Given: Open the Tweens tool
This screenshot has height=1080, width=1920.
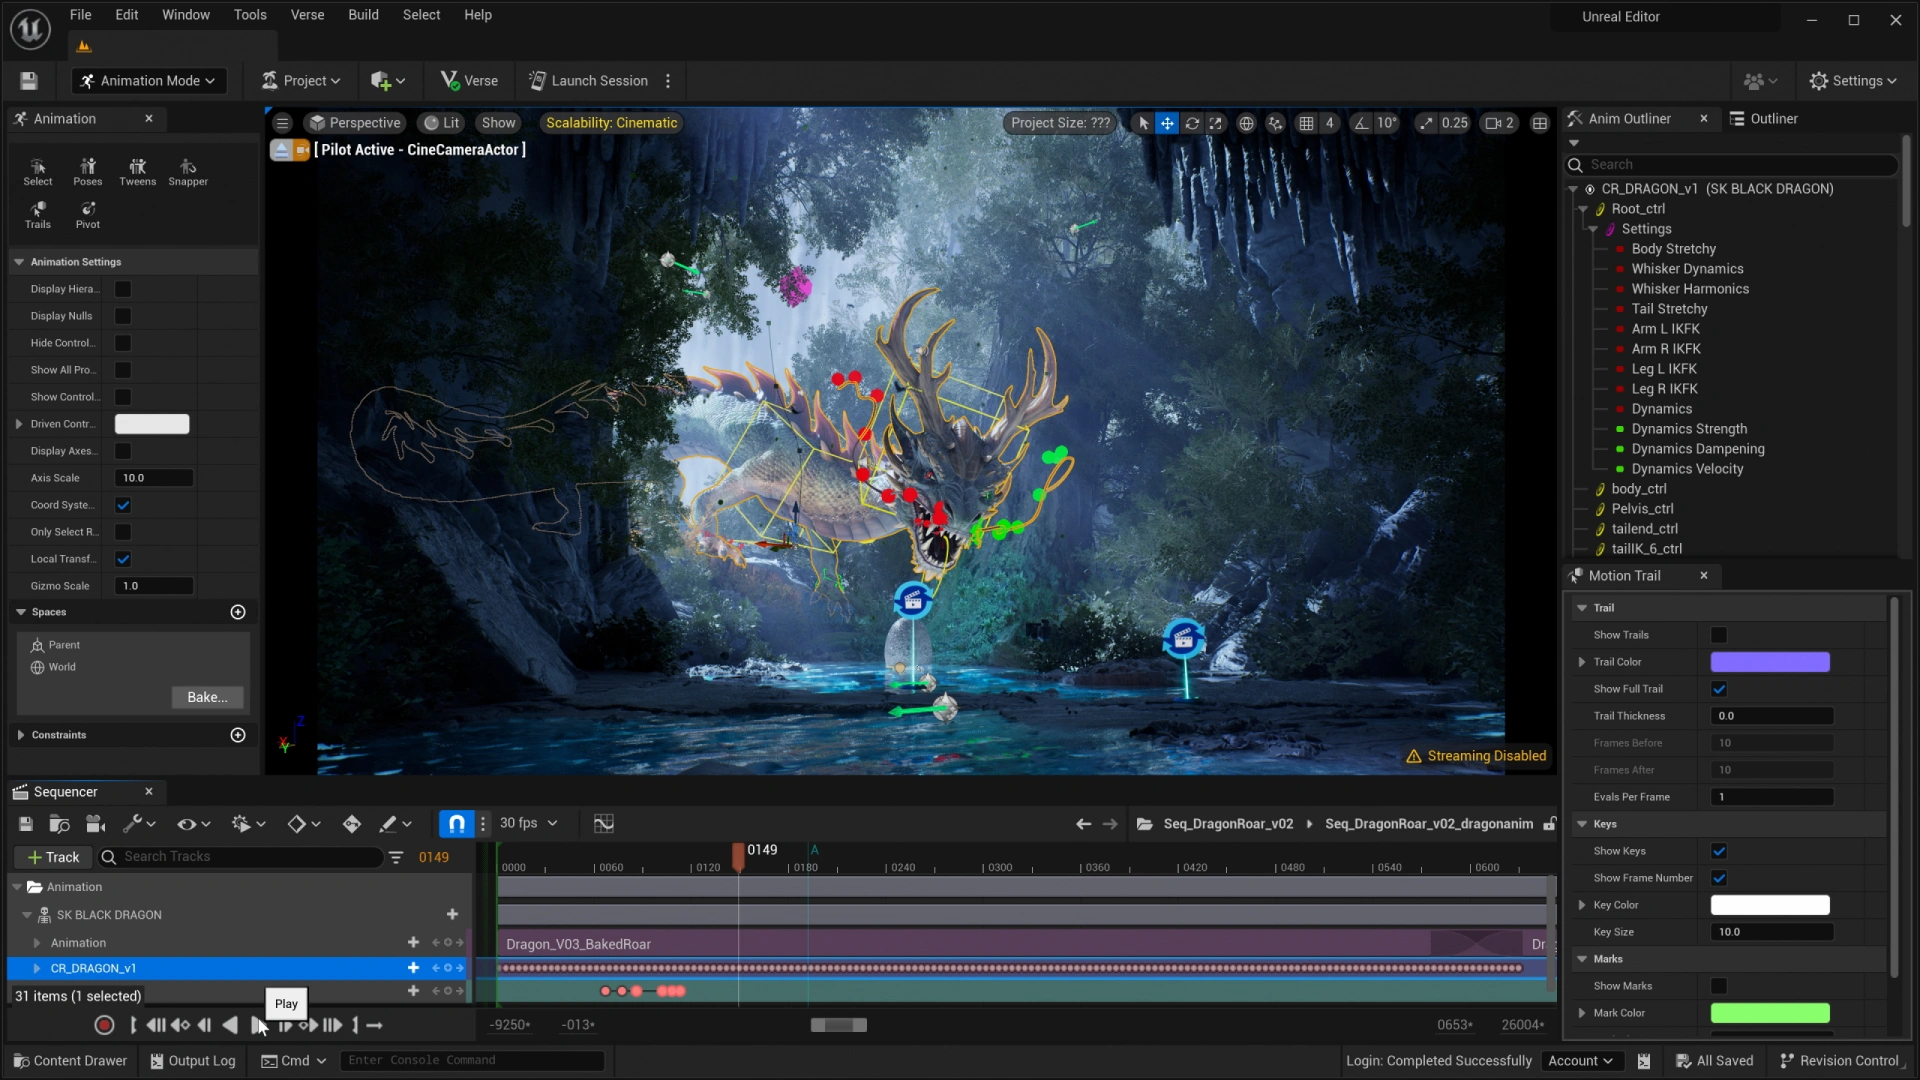Looking at the screenshot, I should click(137, 170).
